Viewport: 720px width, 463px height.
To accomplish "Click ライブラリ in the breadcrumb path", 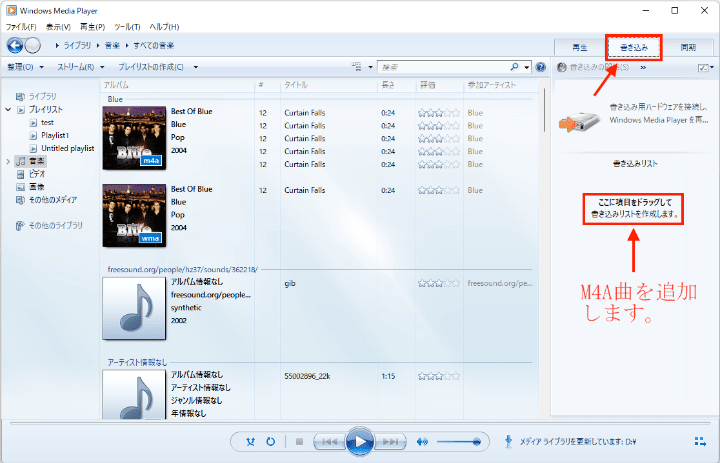I will tap(77, 45).
